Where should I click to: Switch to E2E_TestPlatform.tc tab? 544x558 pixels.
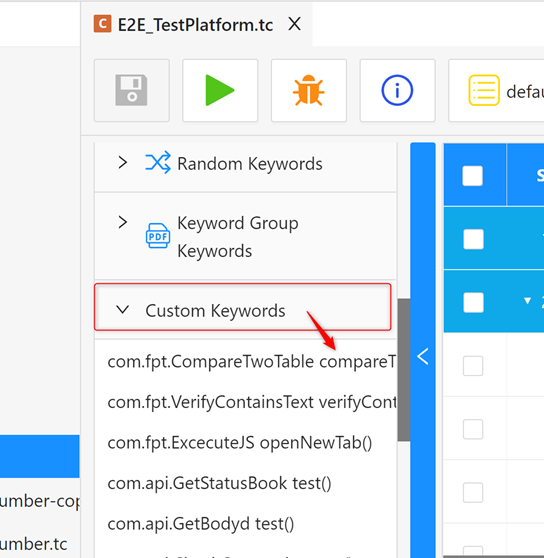click(x=195, y=25)
